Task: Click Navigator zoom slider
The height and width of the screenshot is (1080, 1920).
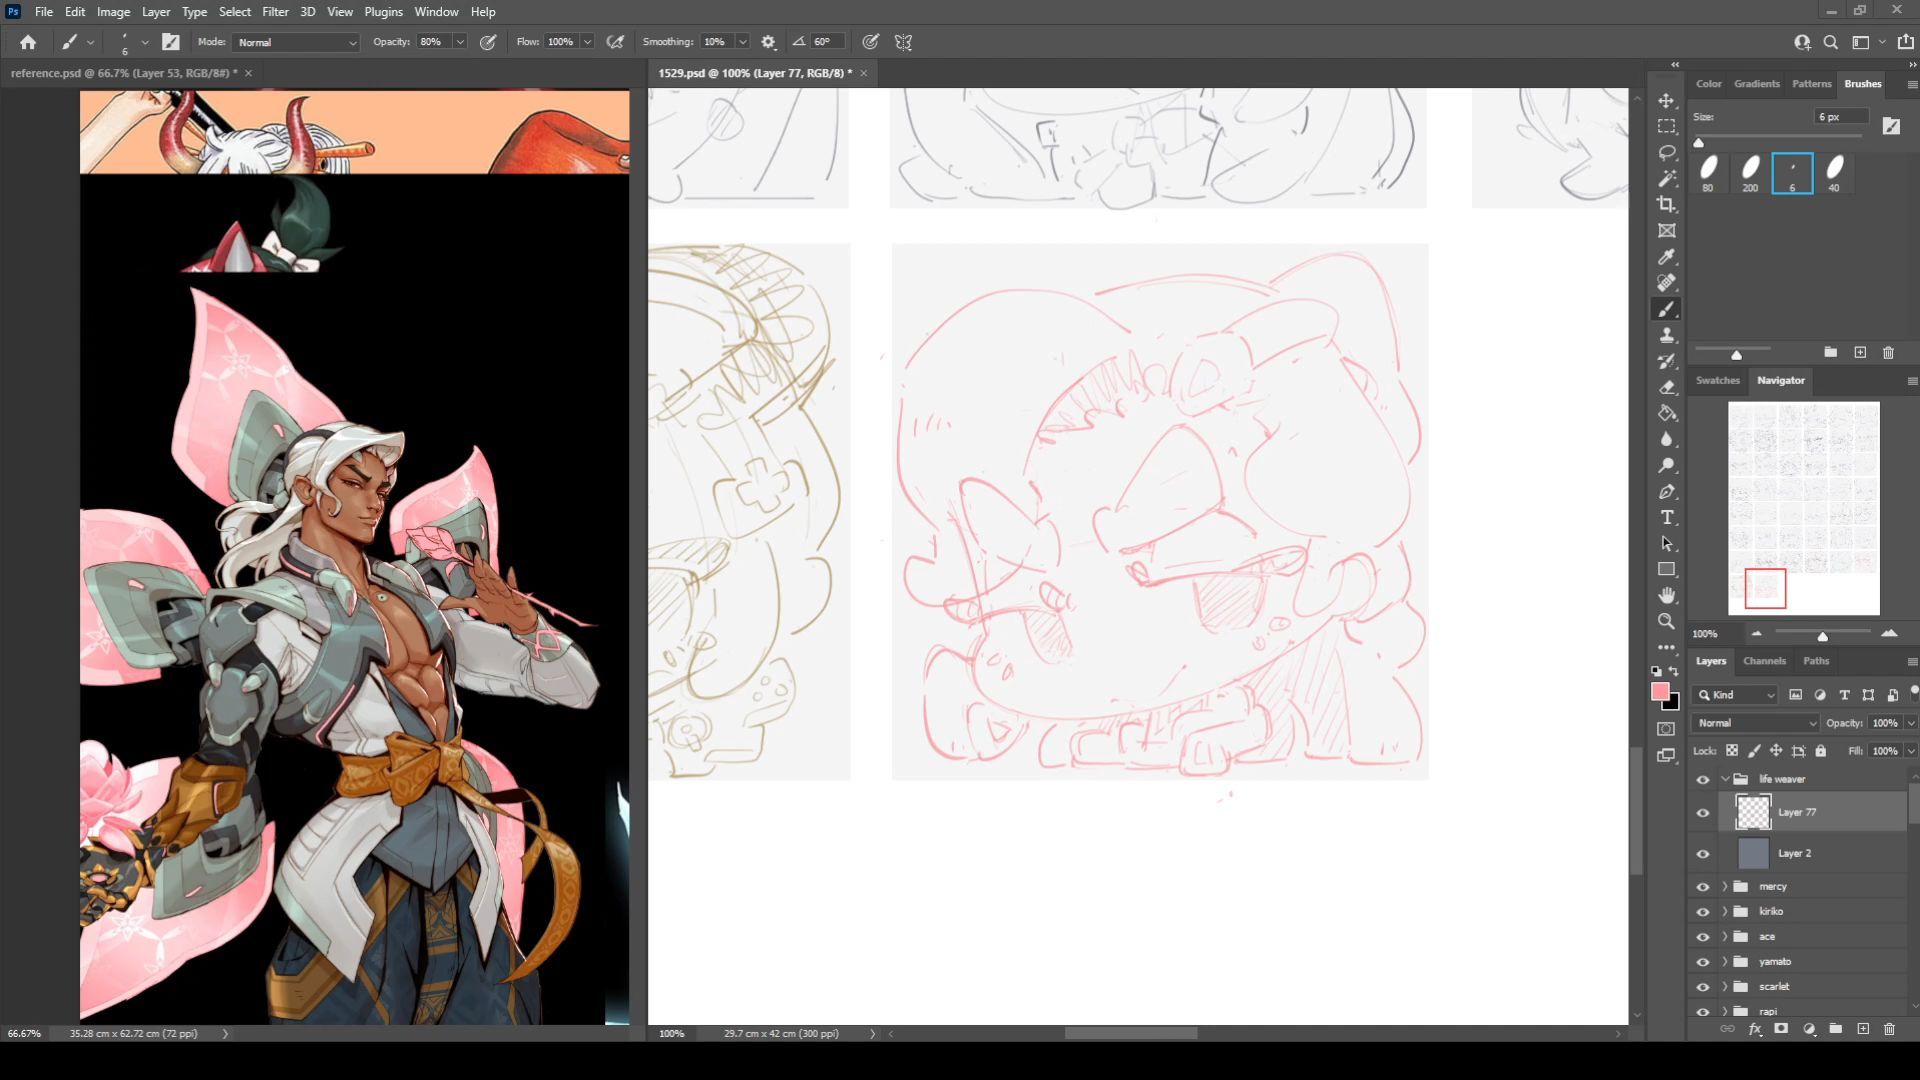Action: coord(1822,634)
